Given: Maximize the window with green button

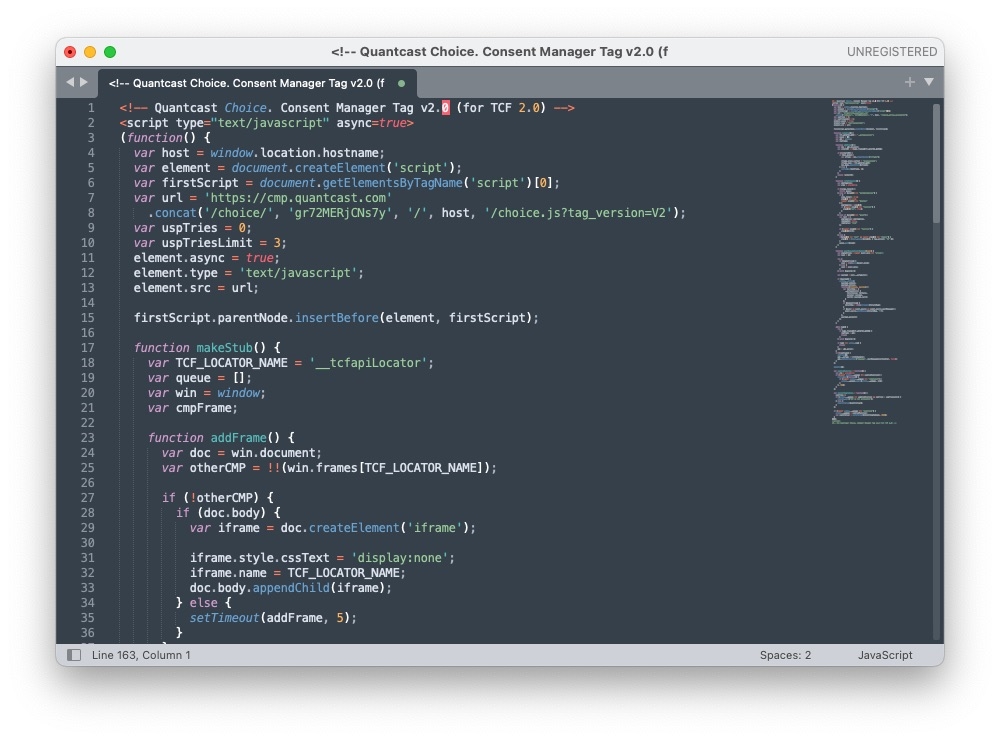Looking at the screenshot, I should point(110,52).
